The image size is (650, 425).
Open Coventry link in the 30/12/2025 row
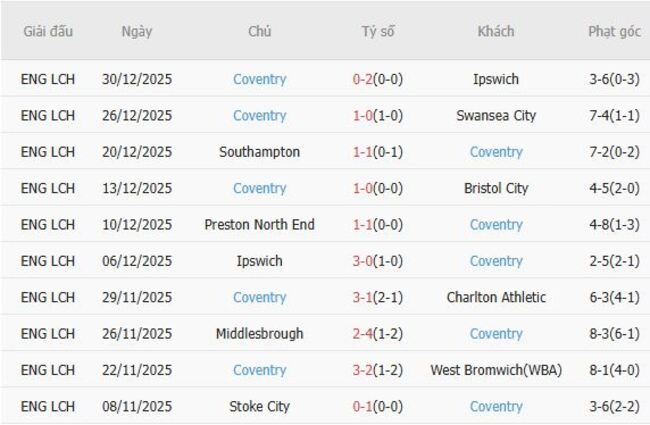pos(259,79)
